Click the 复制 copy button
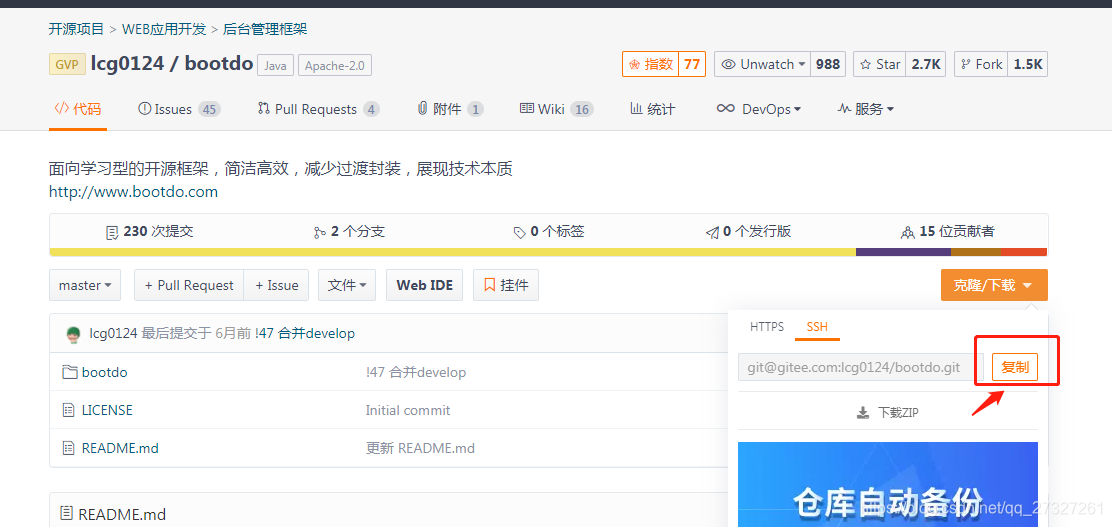This screenshot has height=527, width=1112. pos(1015,367)
